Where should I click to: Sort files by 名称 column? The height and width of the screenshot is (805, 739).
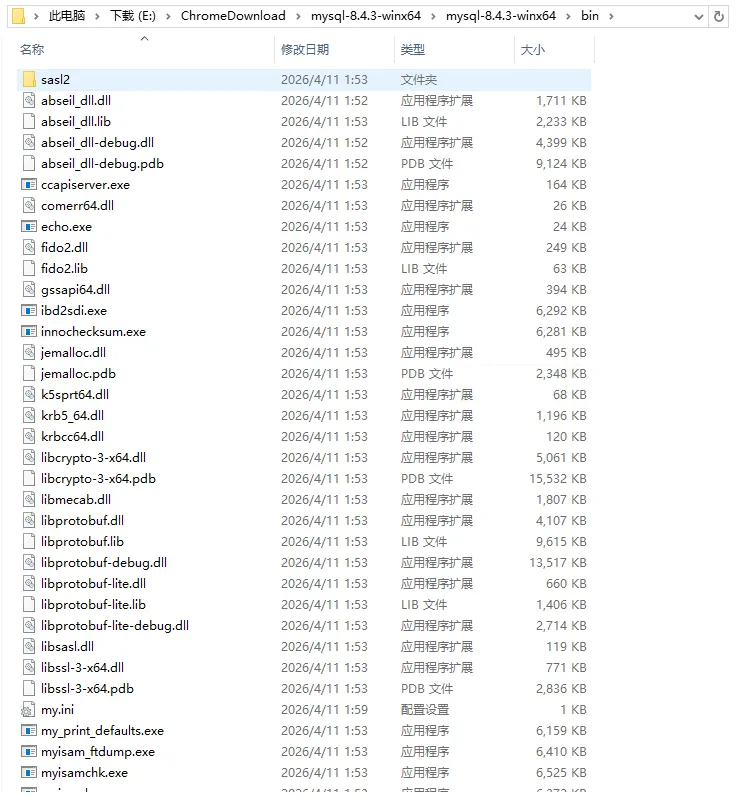coord(32,50)
